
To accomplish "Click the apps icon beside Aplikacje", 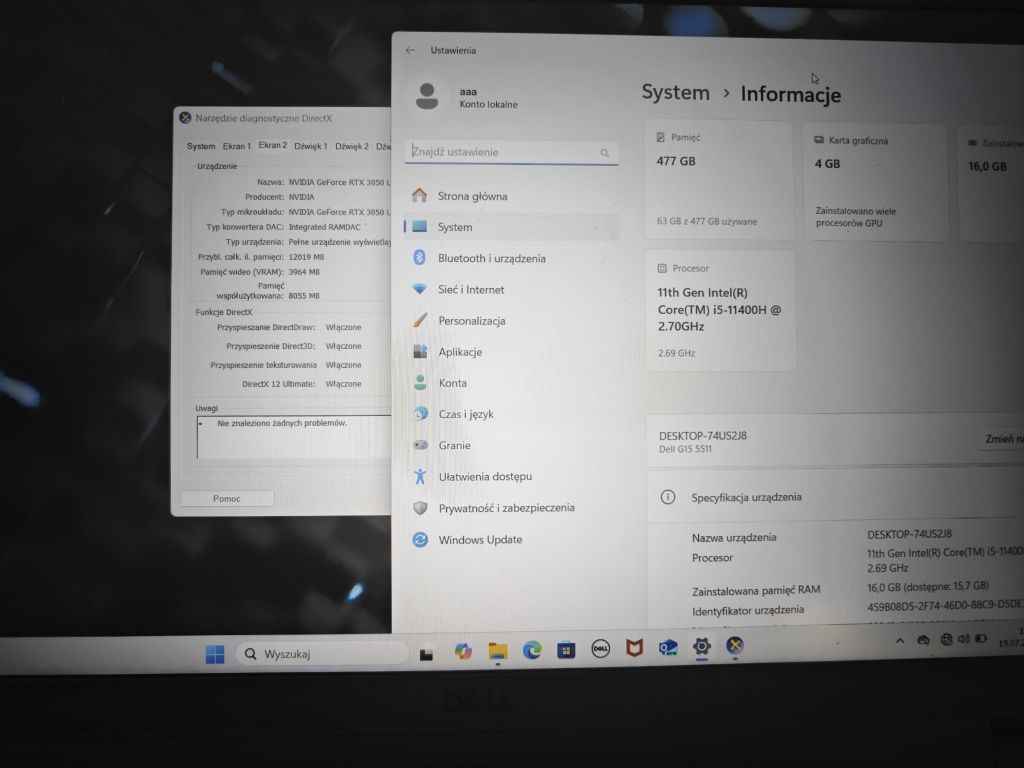I will pyautogui.click(x=420, y=351).
